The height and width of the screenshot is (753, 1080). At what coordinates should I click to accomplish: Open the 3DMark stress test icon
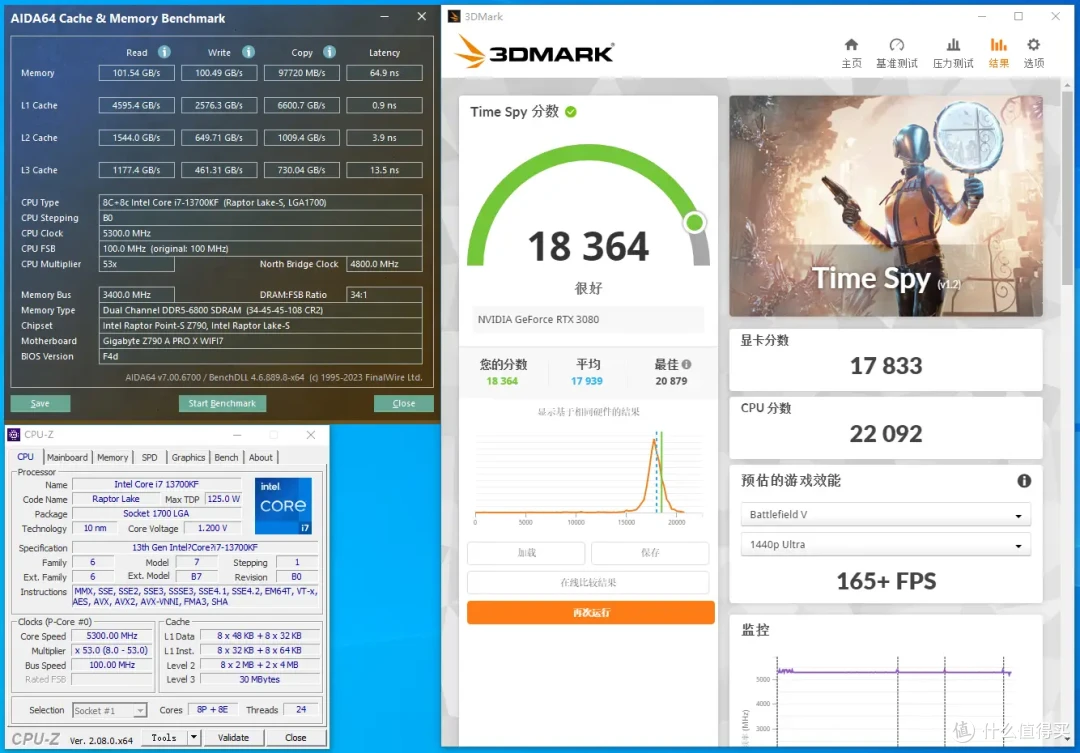[953, 45]
